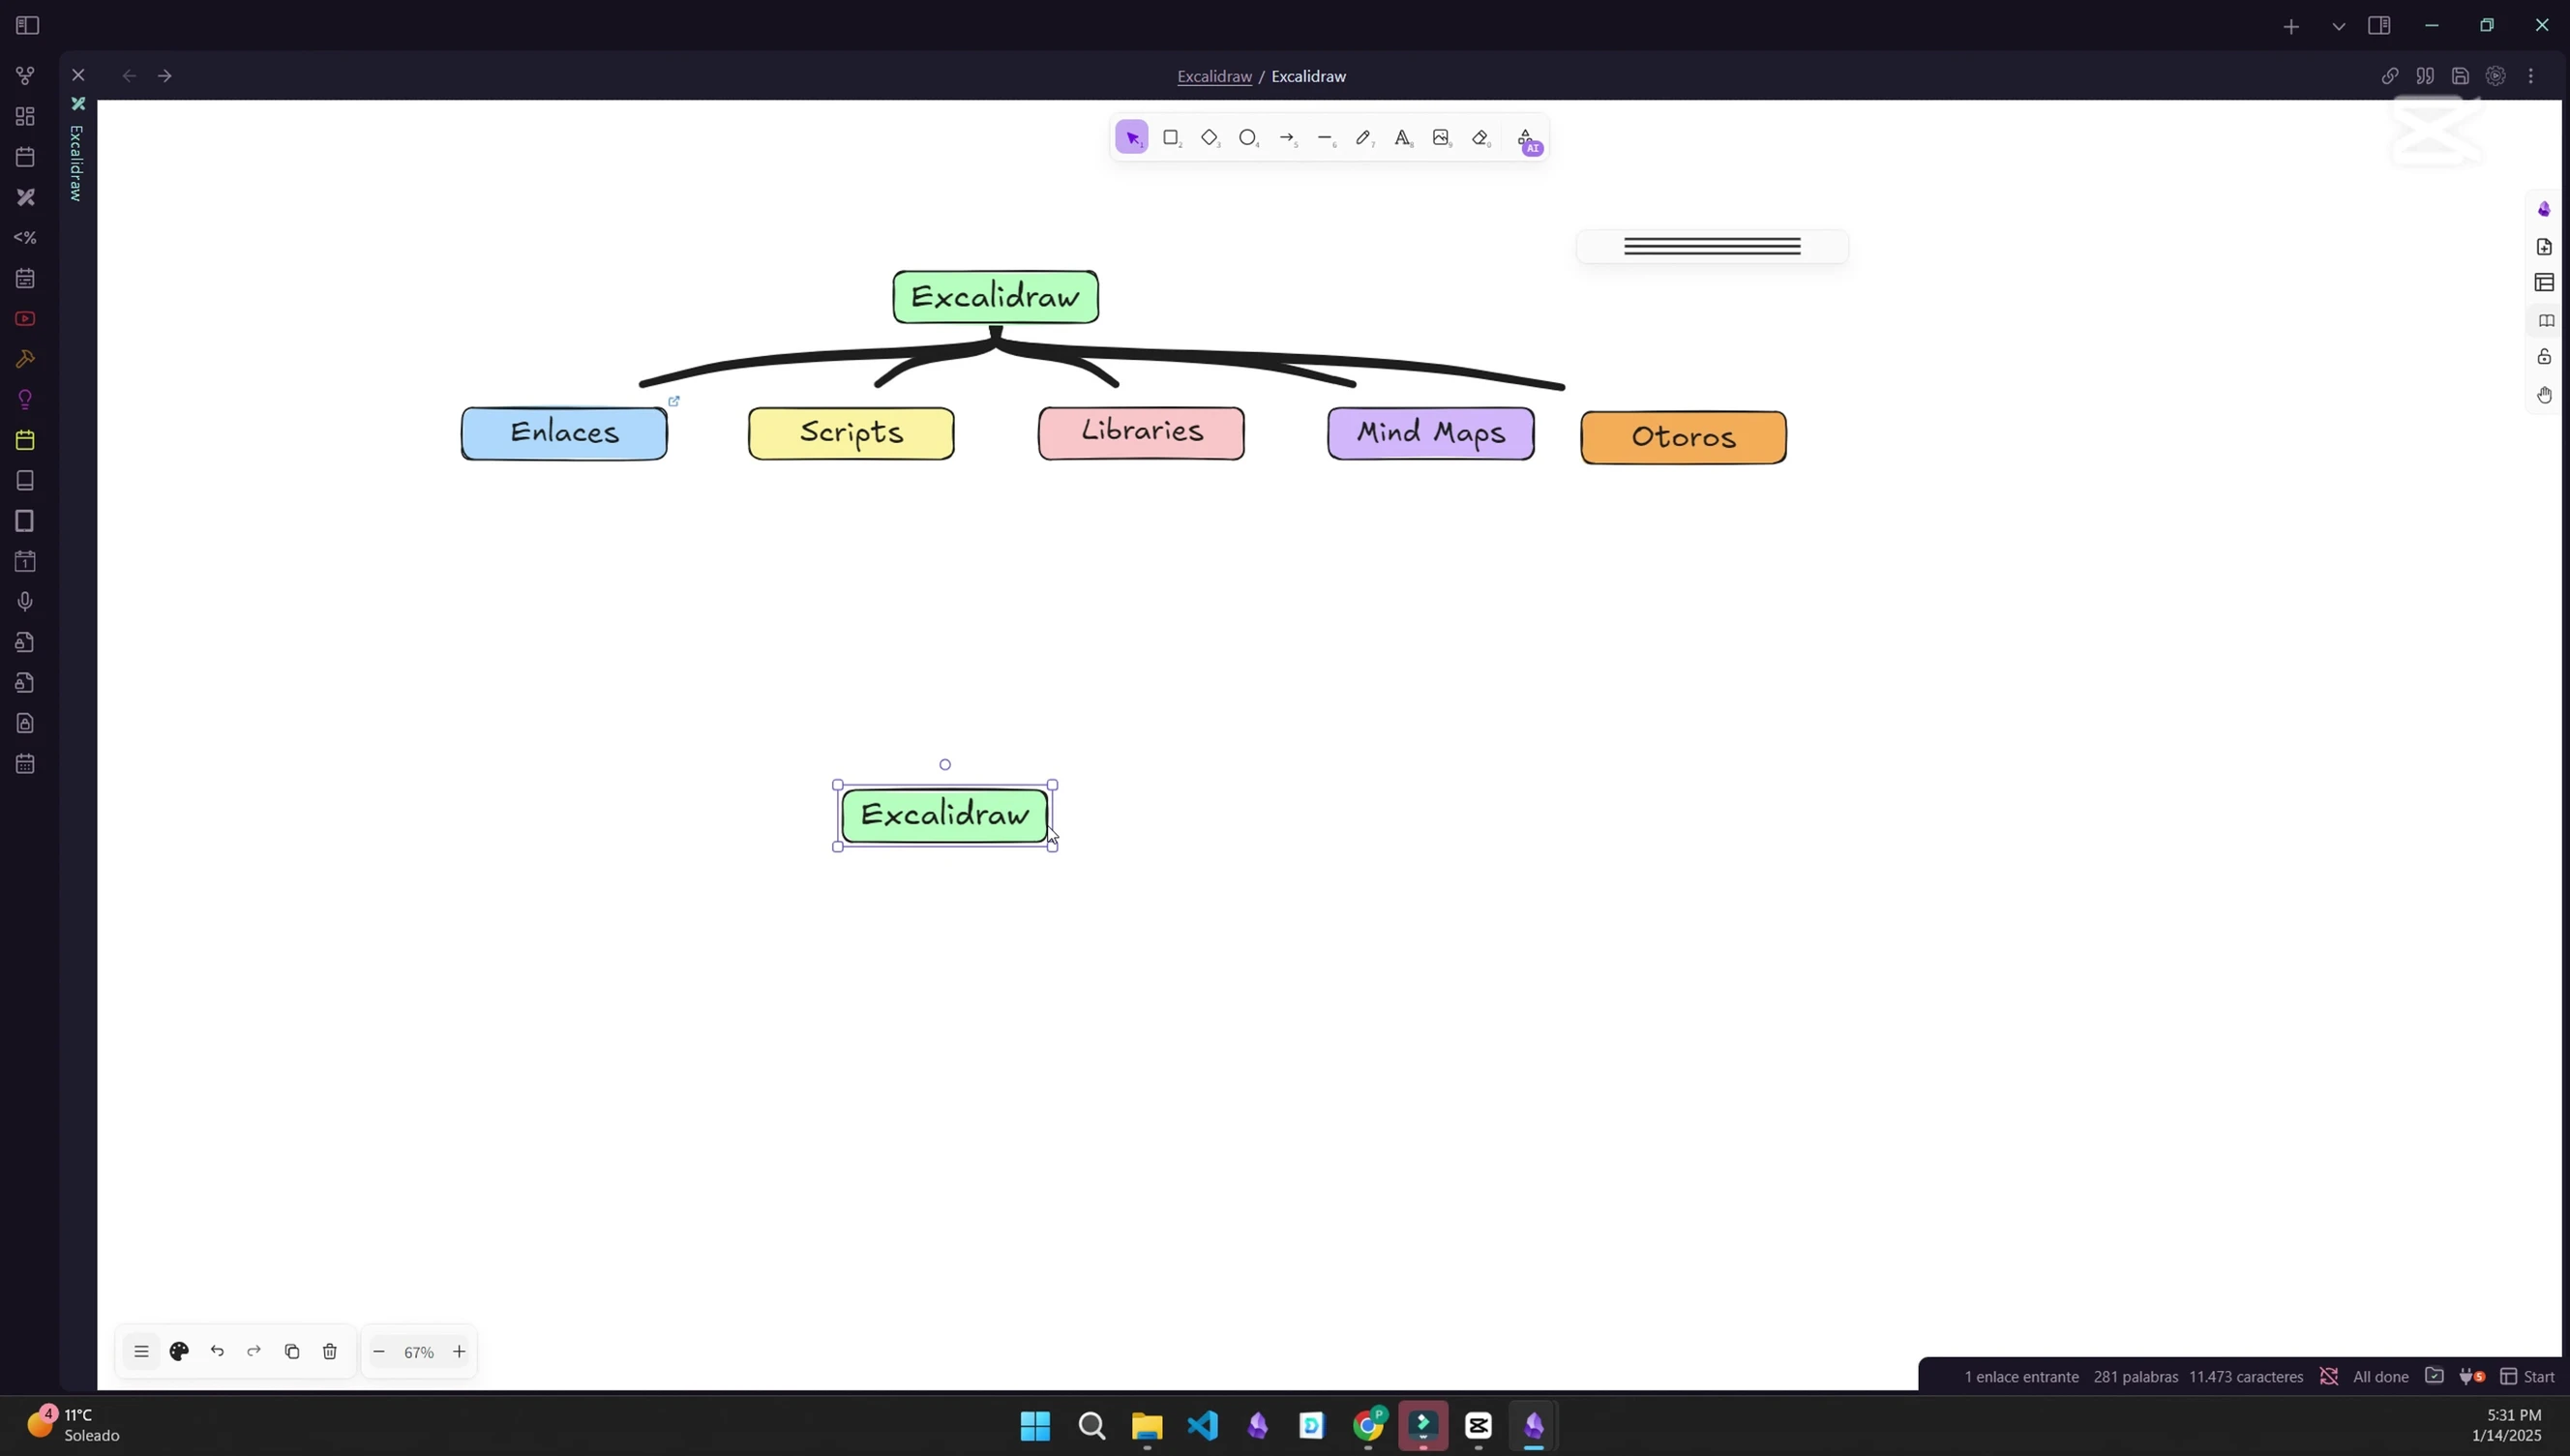Screen dimensions: 2570x1456
Task: Activate the Eraser tool
Action: point(1481,138)
